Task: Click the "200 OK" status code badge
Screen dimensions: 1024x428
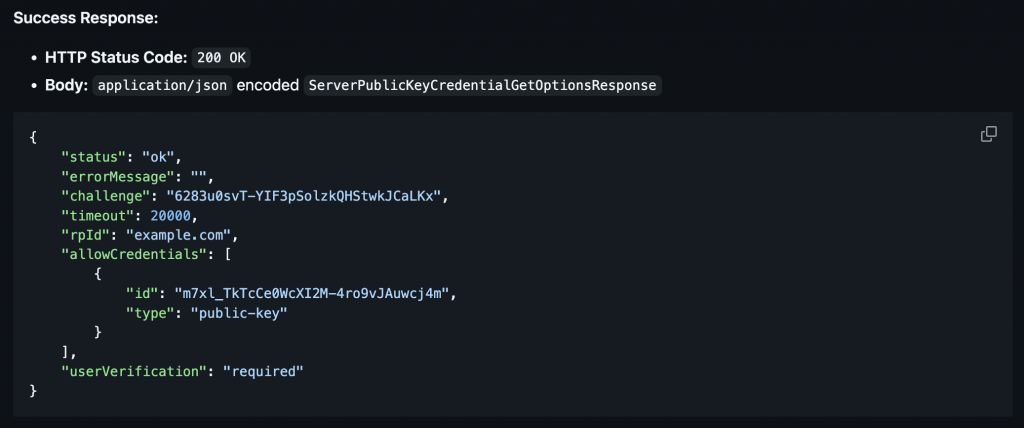Action: point(221,58)
